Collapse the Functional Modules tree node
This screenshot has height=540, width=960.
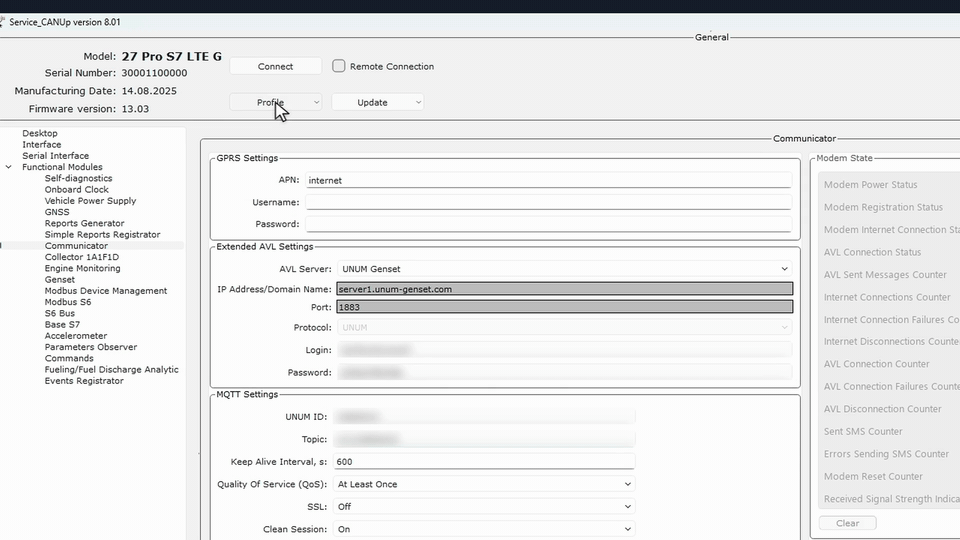click(9, 167)
